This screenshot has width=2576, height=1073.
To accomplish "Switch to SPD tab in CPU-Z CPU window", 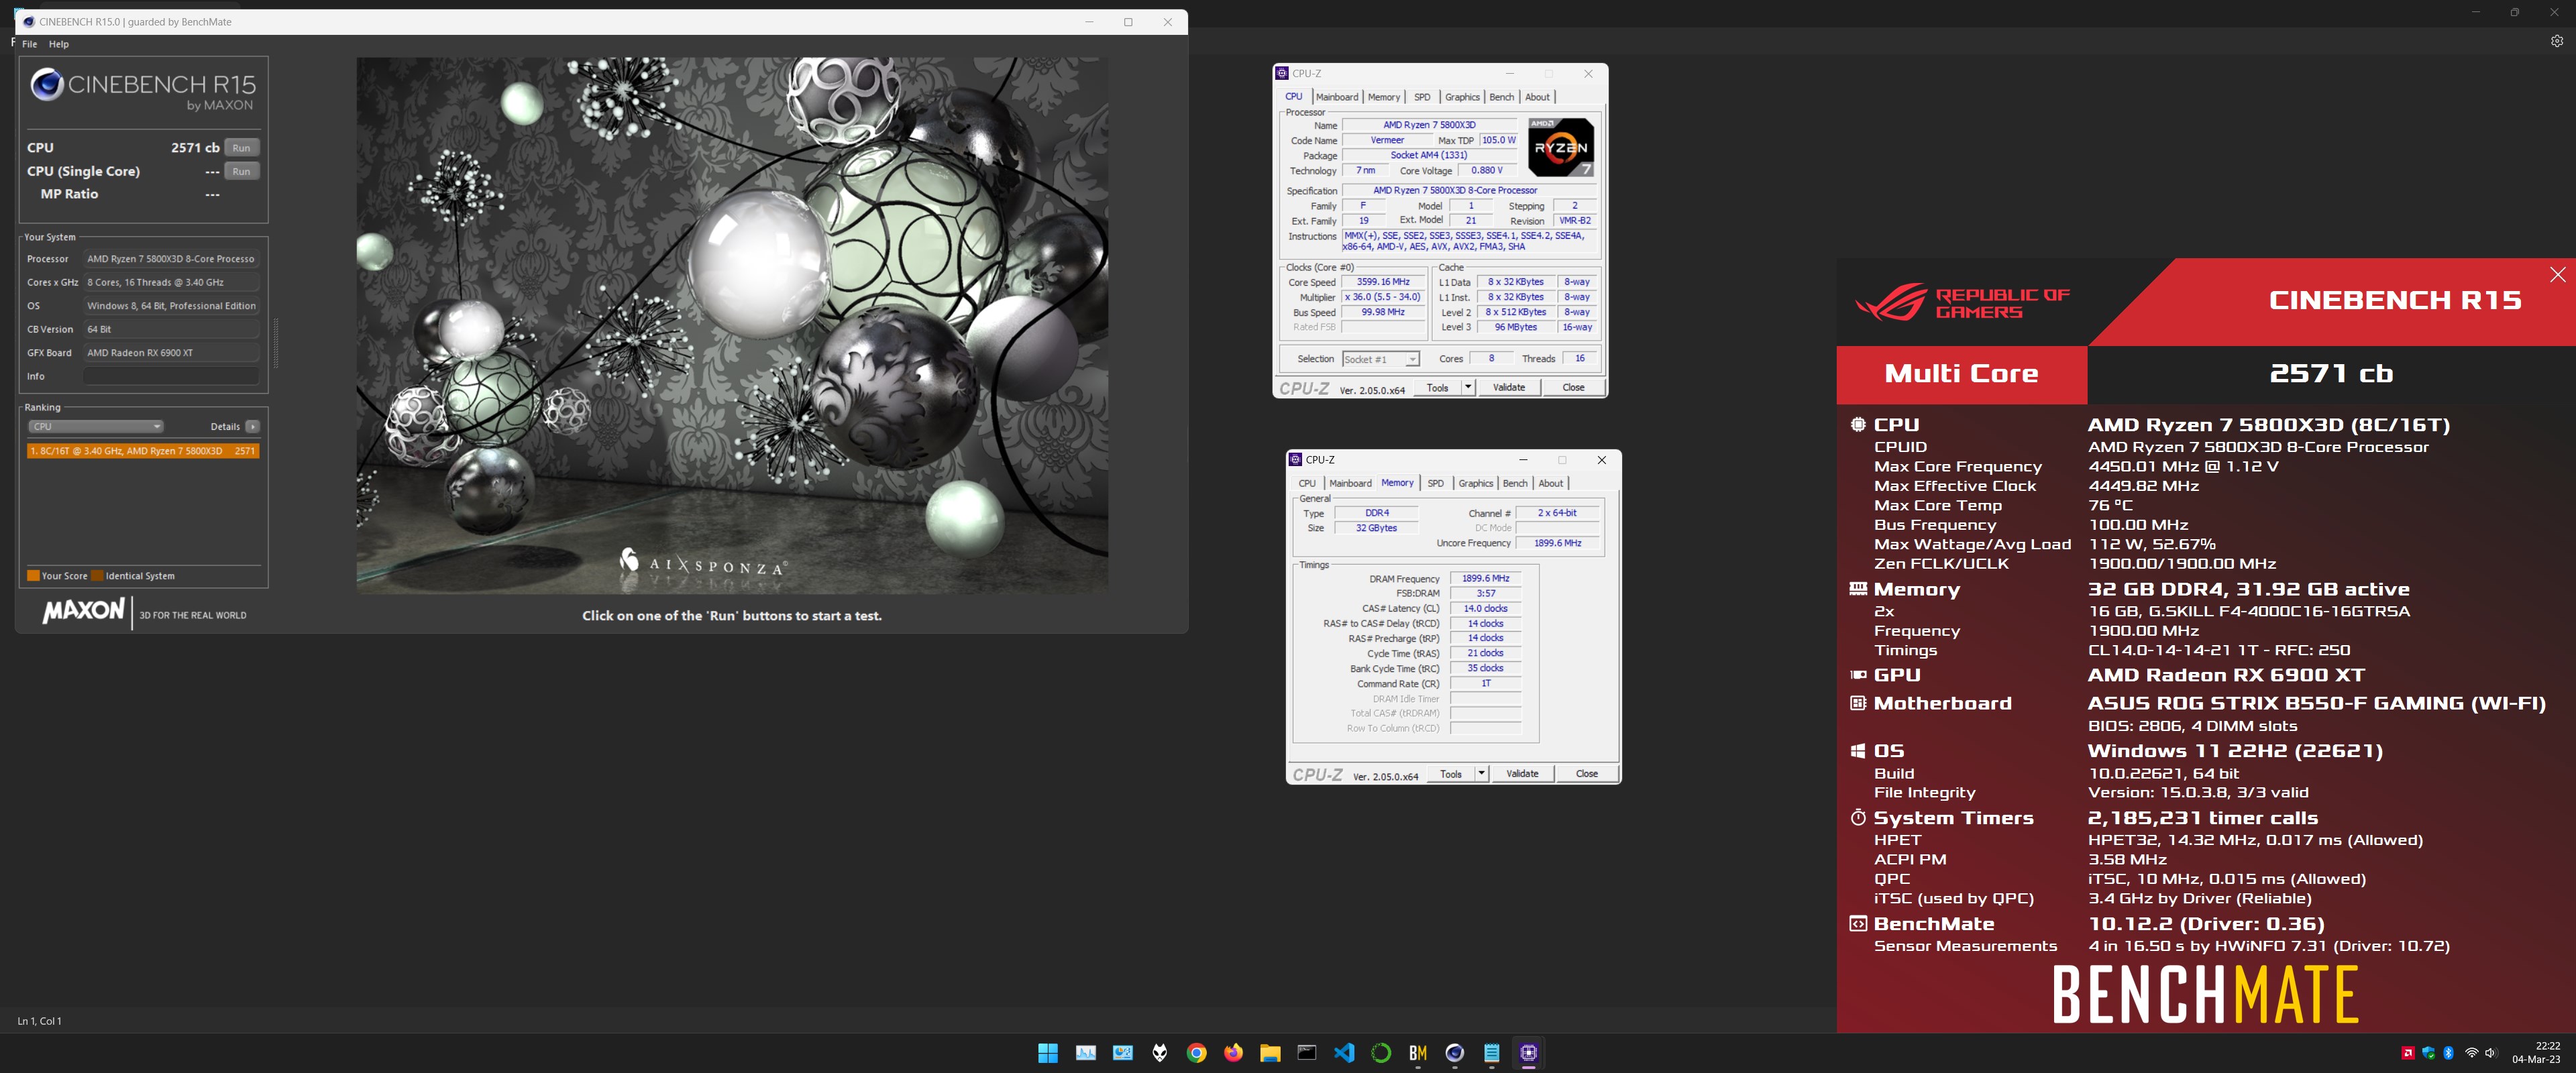I will click(x=1422, y=97).
